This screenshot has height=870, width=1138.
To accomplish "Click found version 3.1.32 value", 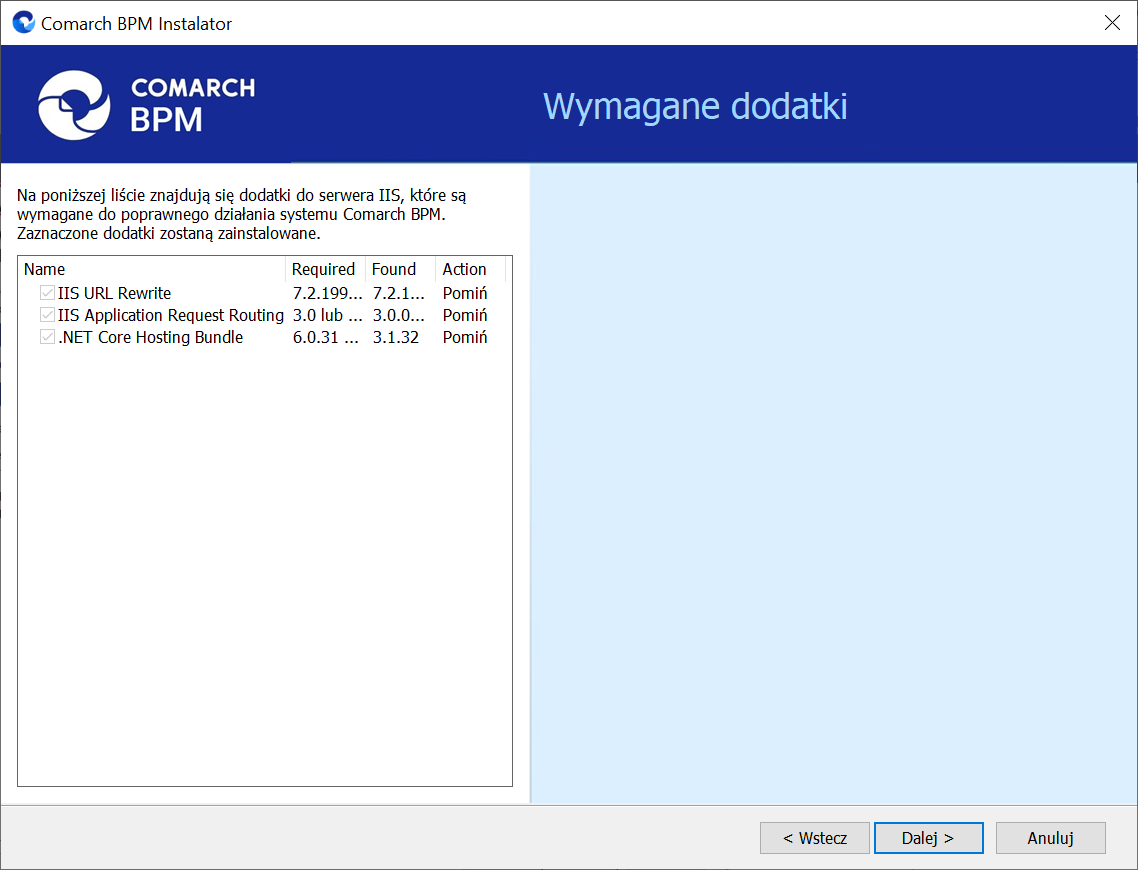I will [396, 337].
